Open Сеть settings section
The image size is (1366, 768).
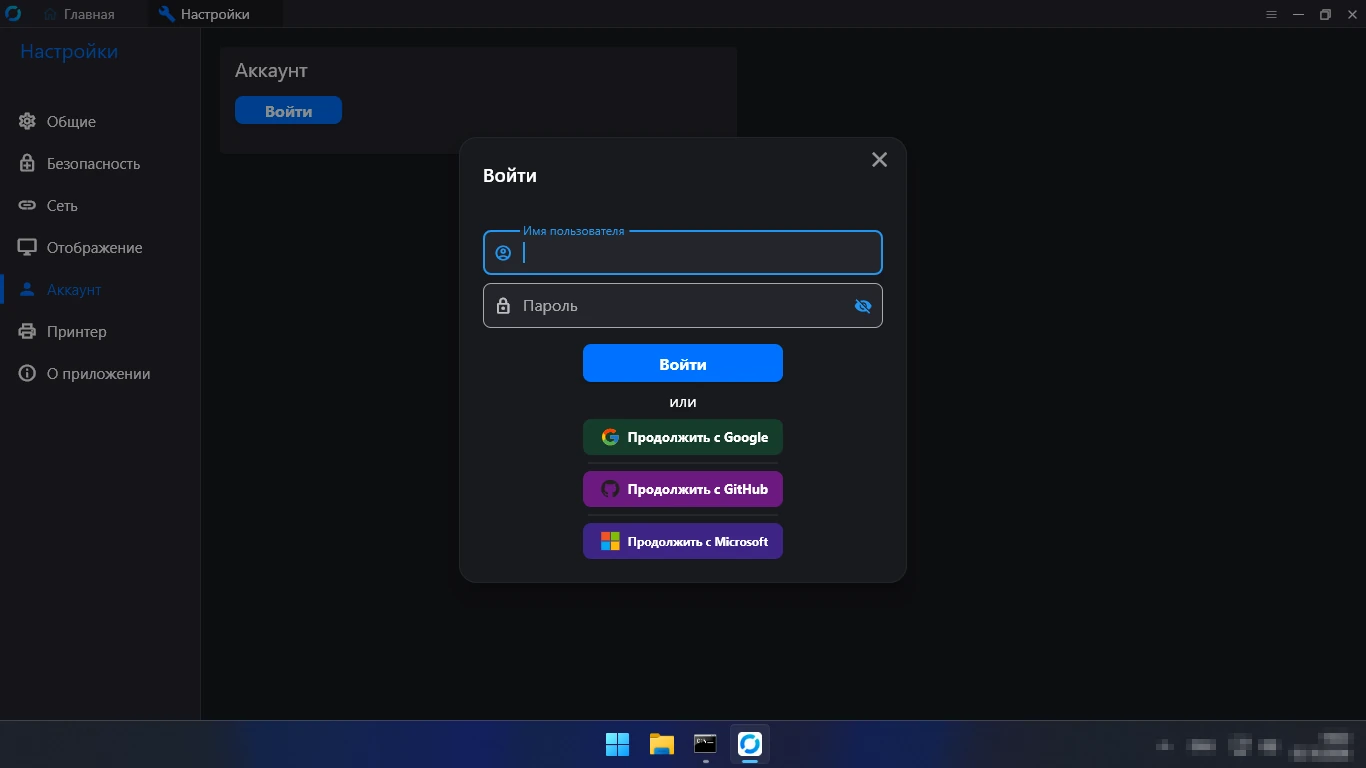(x=100, y=206)
